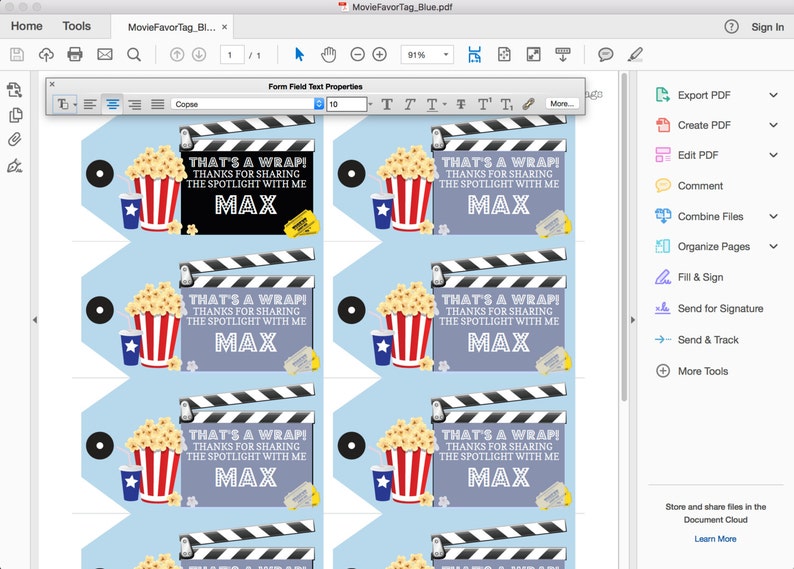Viewport: 794px width, 569px height.
Task: Click the Save file icon
Action: (17, 54)
